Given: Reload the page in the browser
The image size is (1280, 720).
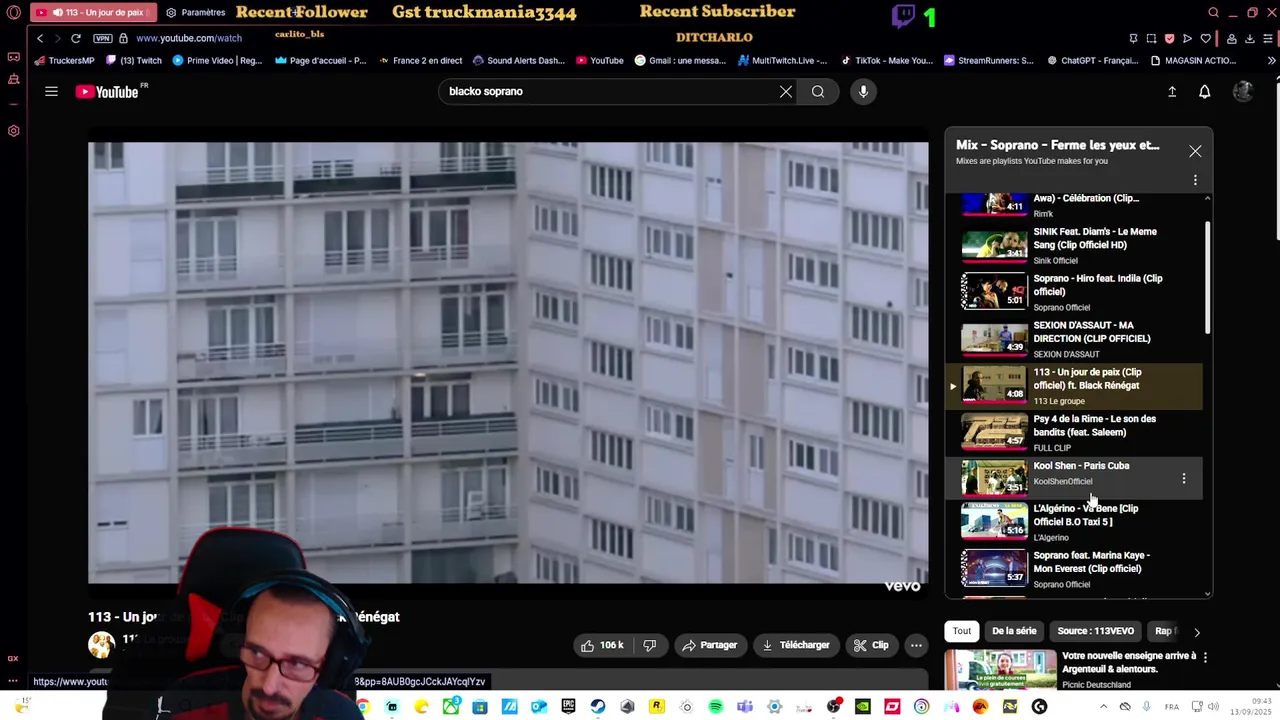Looking at the screenshot, I should tap(75, 38).
